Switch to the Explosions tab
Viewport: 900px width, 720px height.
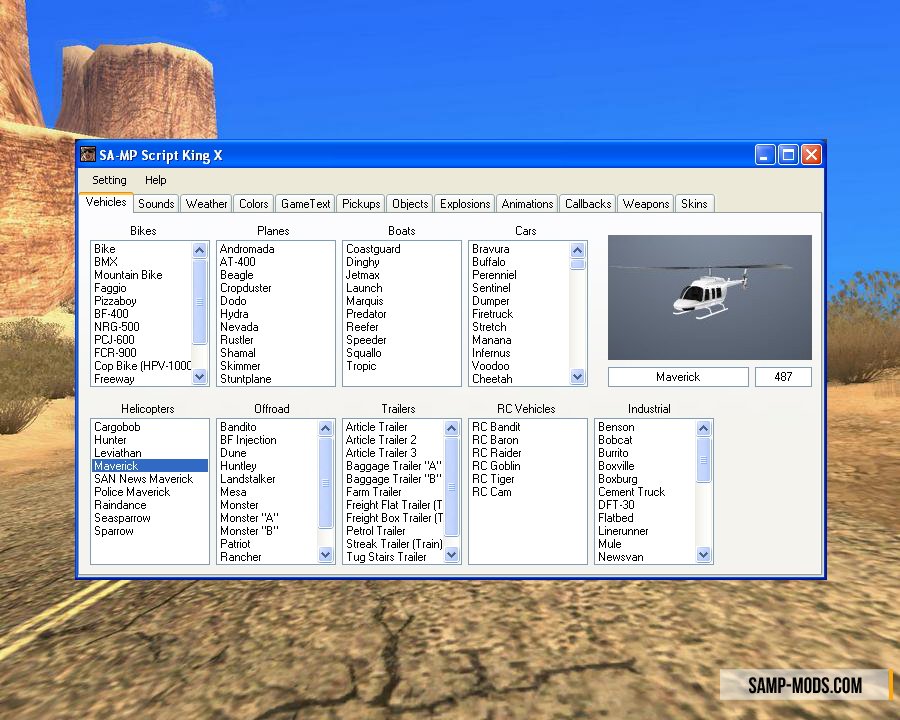465,204
